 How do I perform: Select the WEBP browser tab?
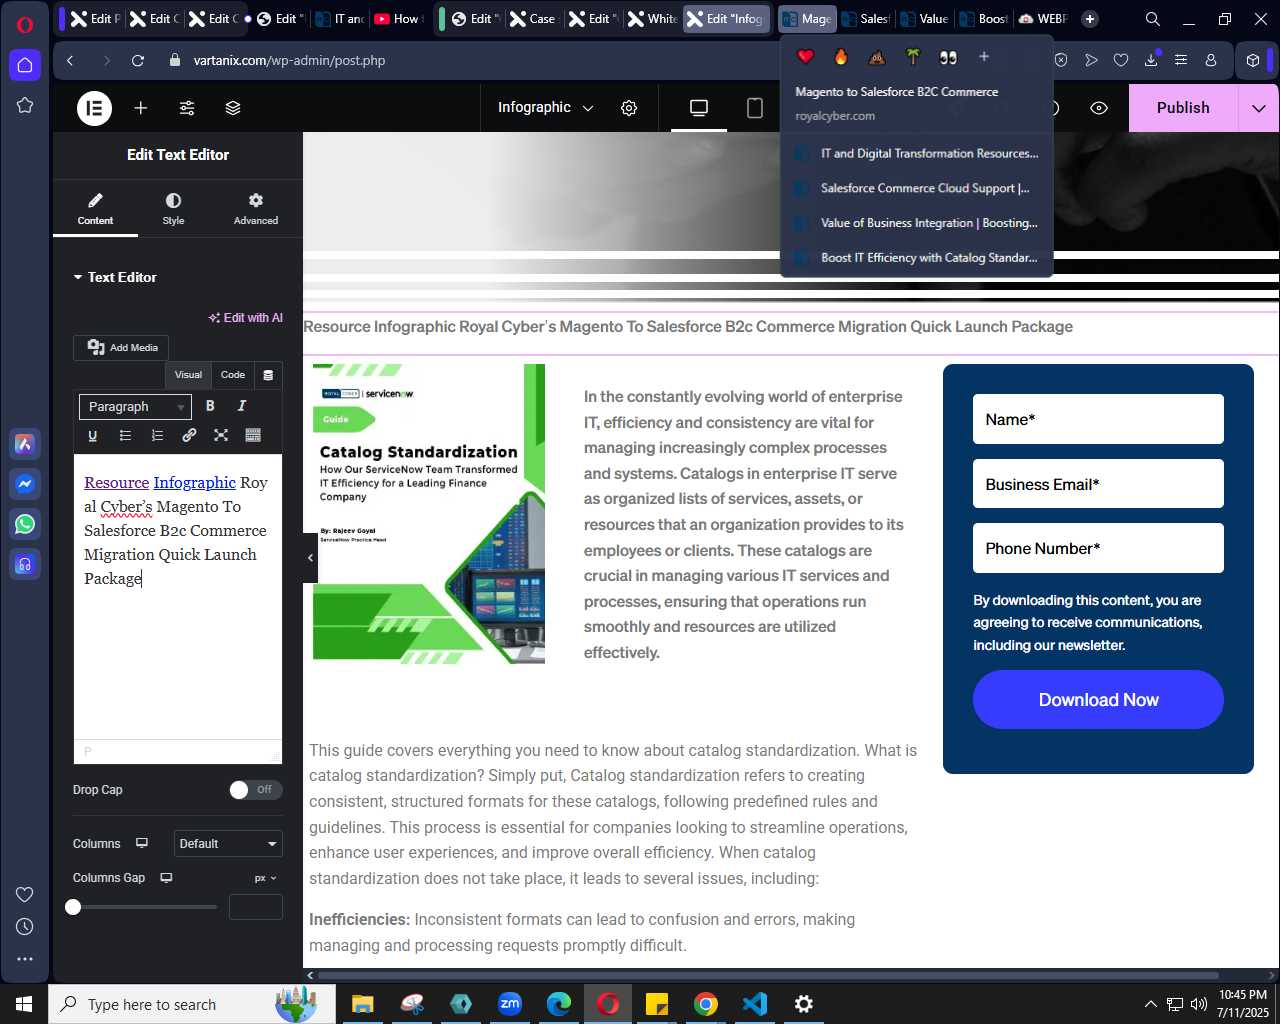tap(1043, 18)
